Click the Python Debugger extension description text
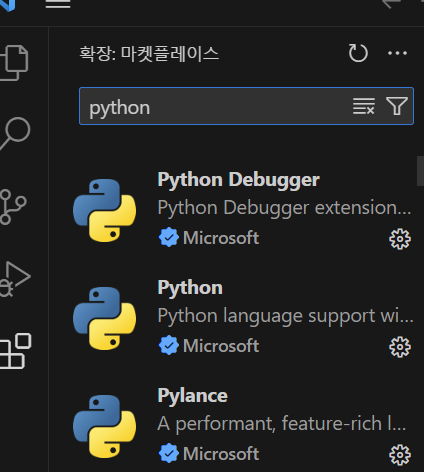Screen dimensions: 424x472 tap(284, 208)
